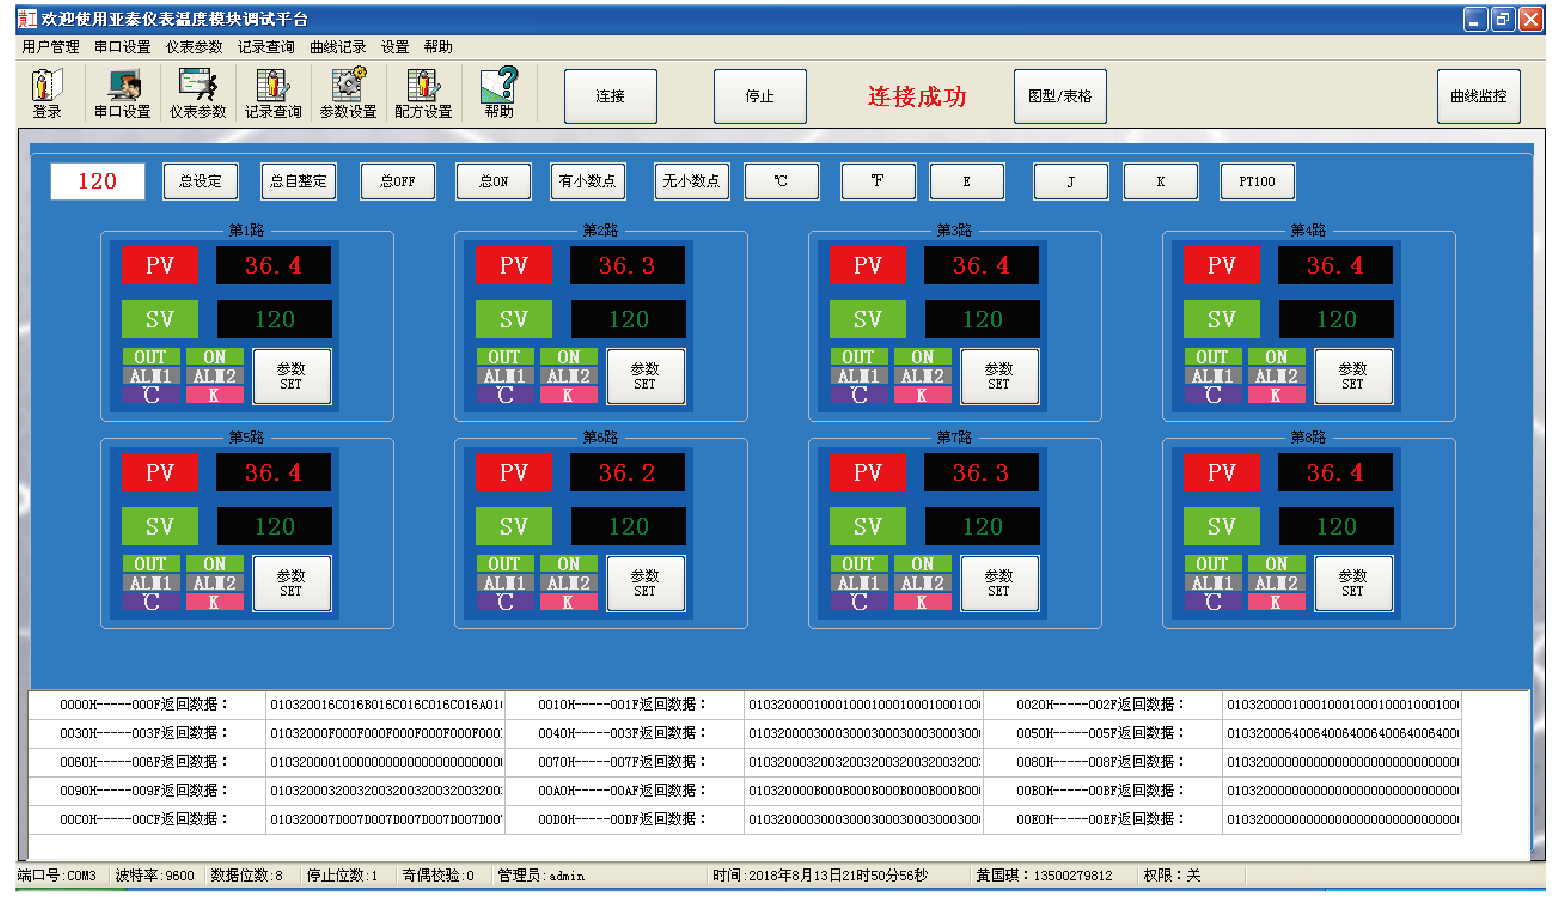Open 仪表参数 instrument parameters toolbar icon

(197, 93)
